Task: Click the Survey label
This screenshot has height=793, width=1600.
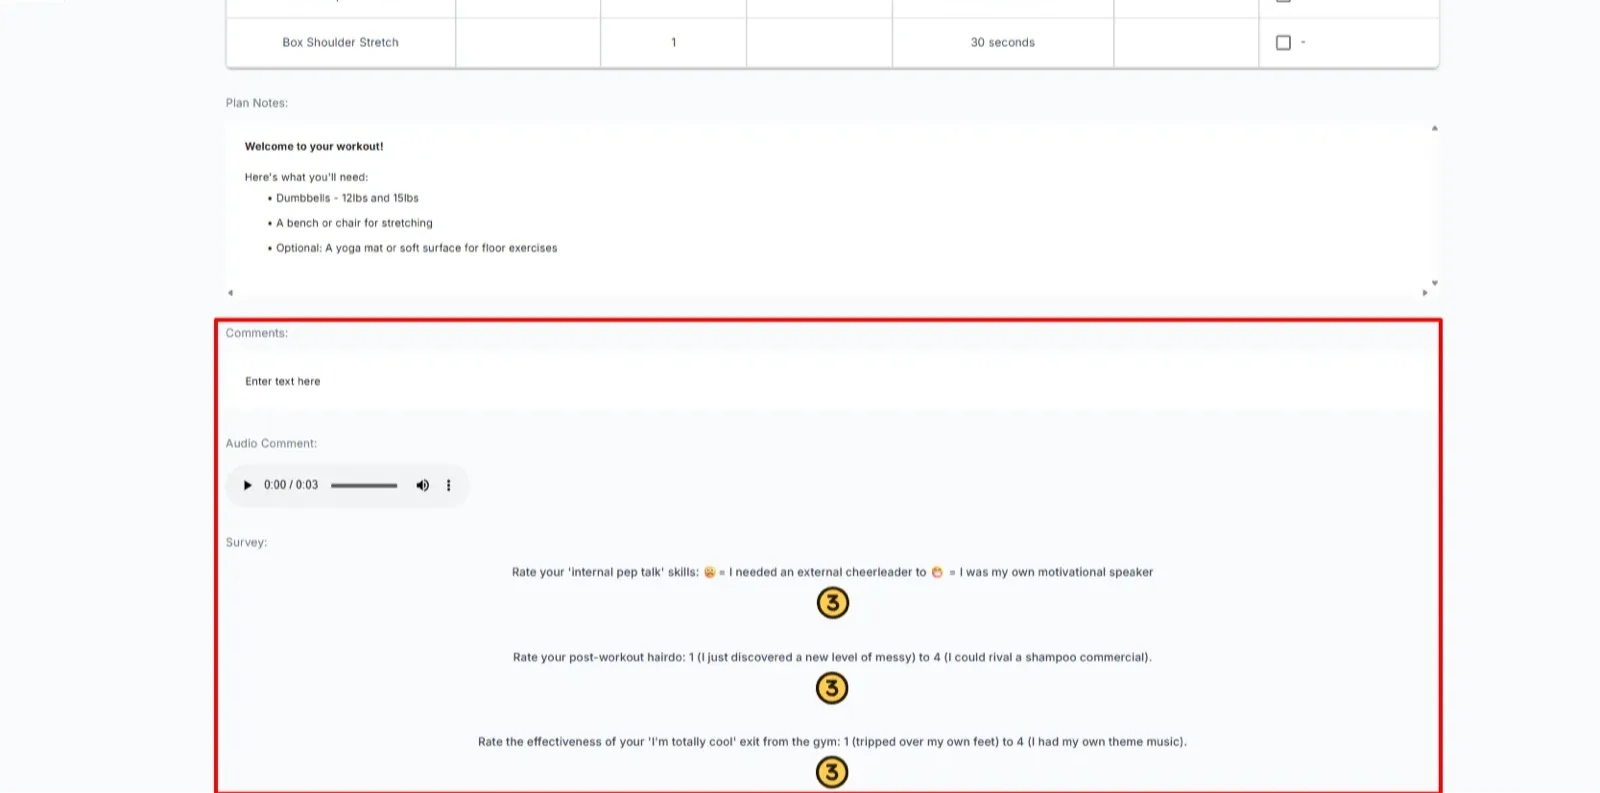Action: click(246, 542)
